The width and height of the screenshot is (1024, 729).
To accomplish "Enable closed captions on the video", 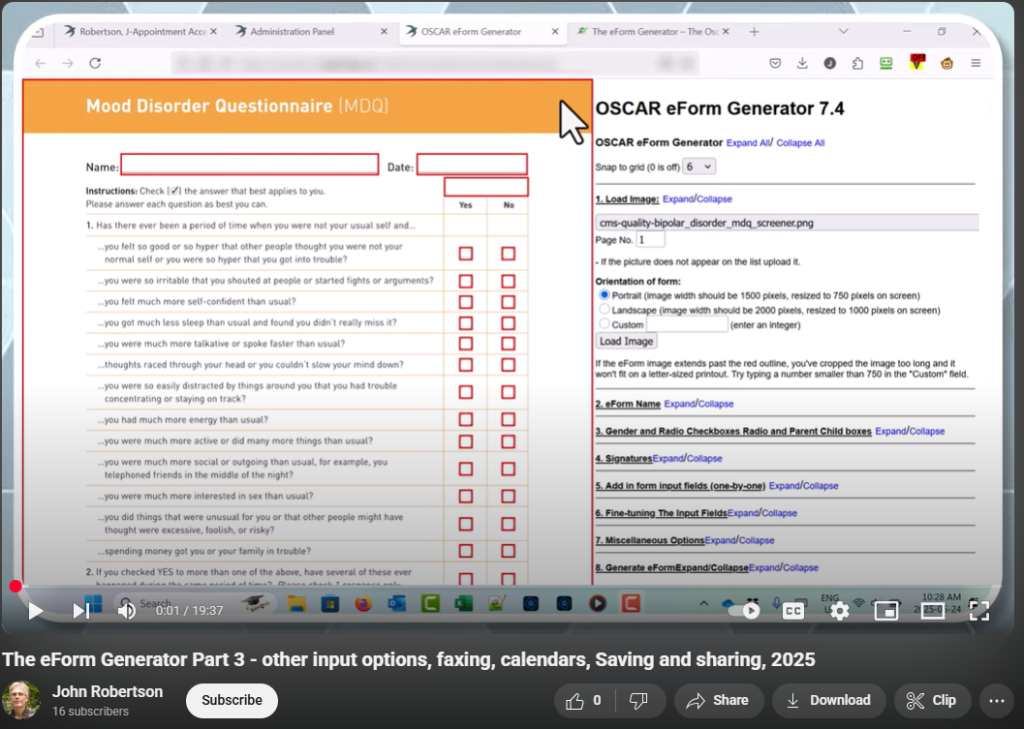I will (x=793, y=610).
